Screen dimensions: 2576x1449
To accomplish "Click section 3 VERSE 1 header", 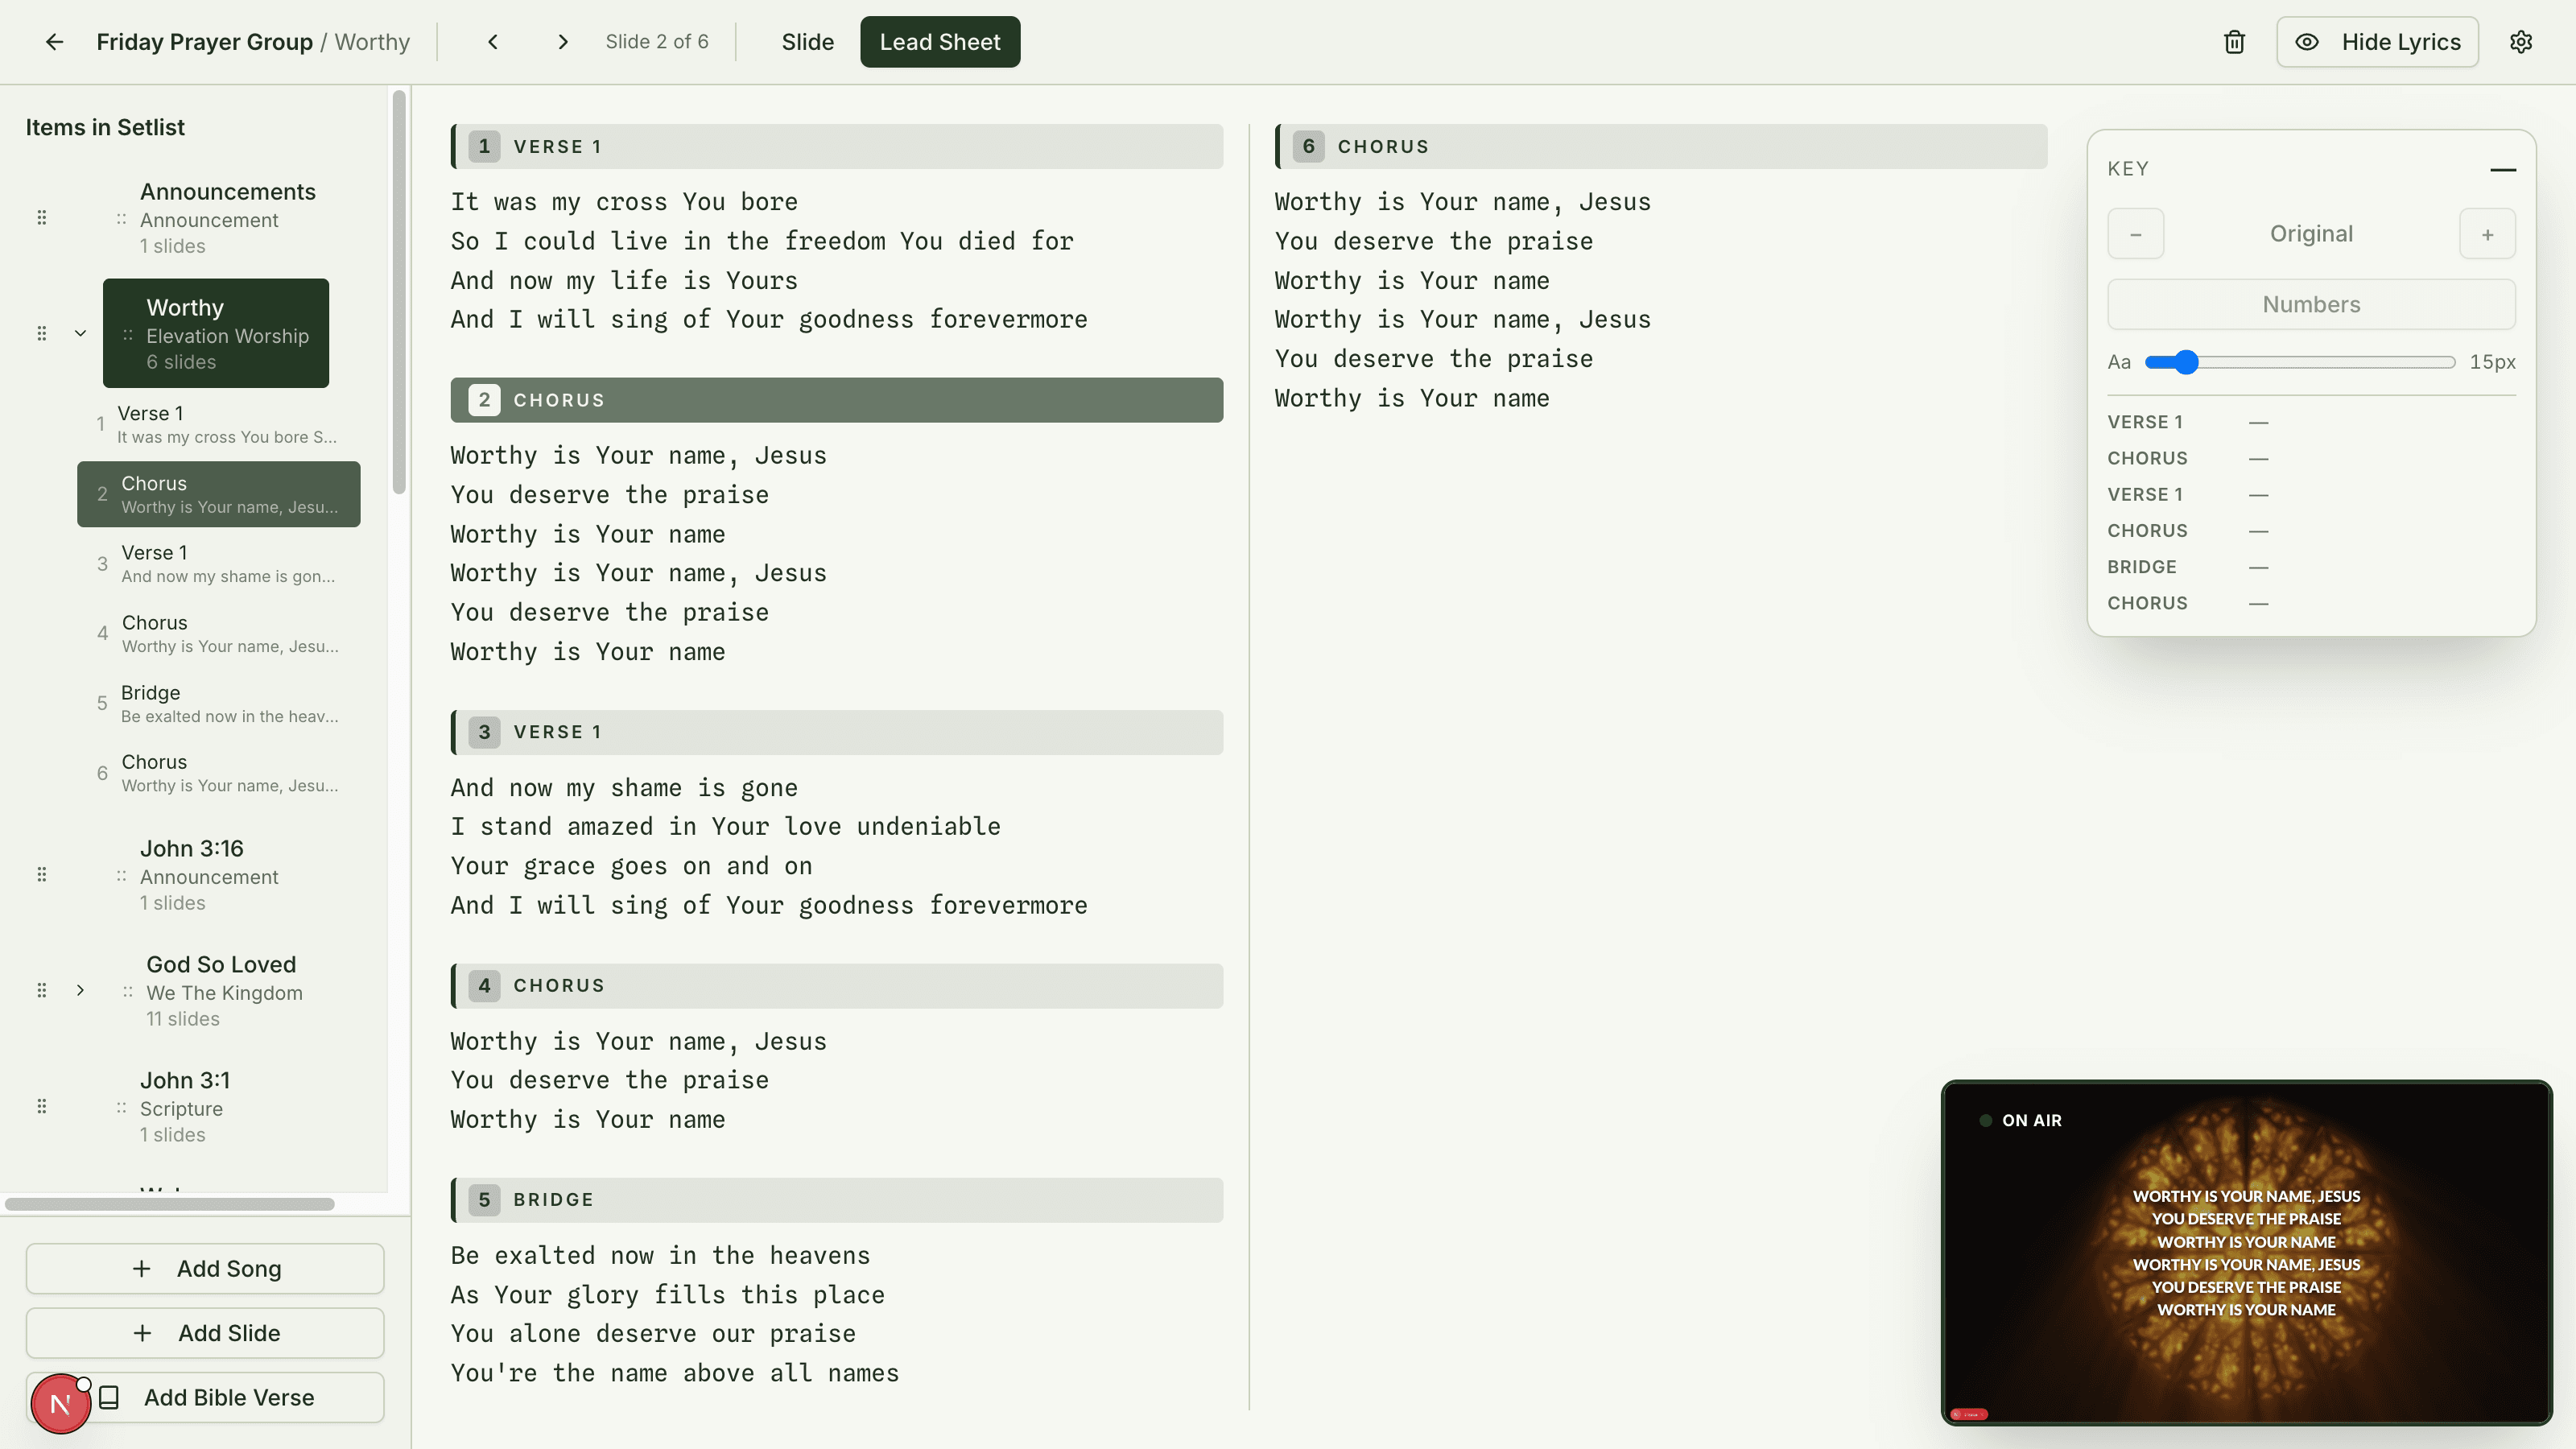I will coord(836,732).
